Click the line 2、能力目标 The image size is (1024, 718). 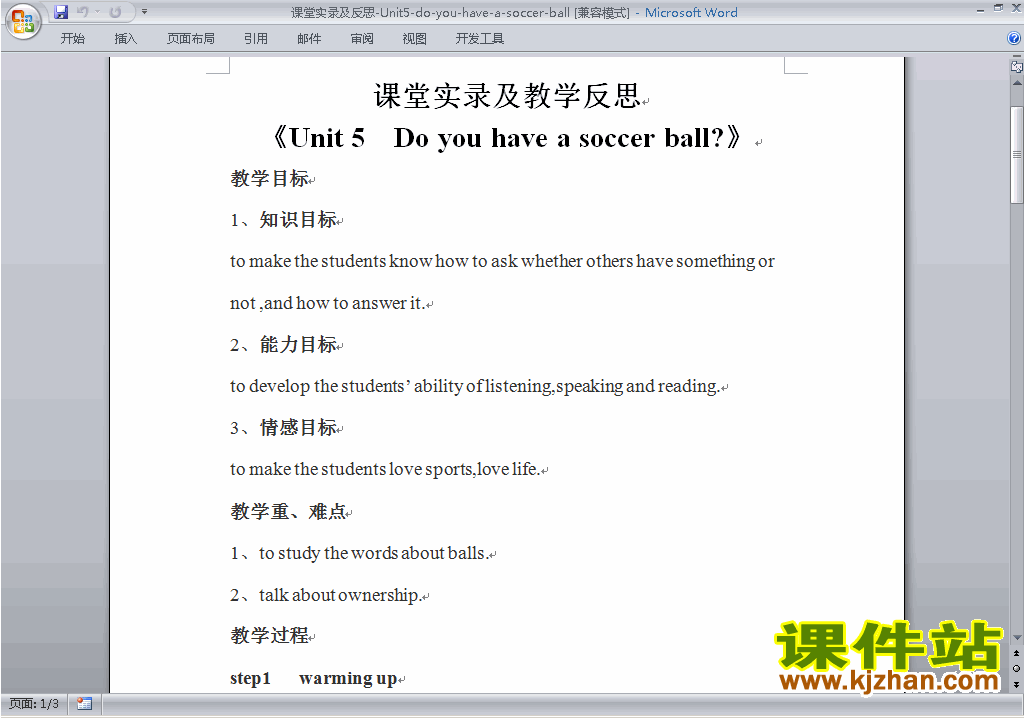283,344
